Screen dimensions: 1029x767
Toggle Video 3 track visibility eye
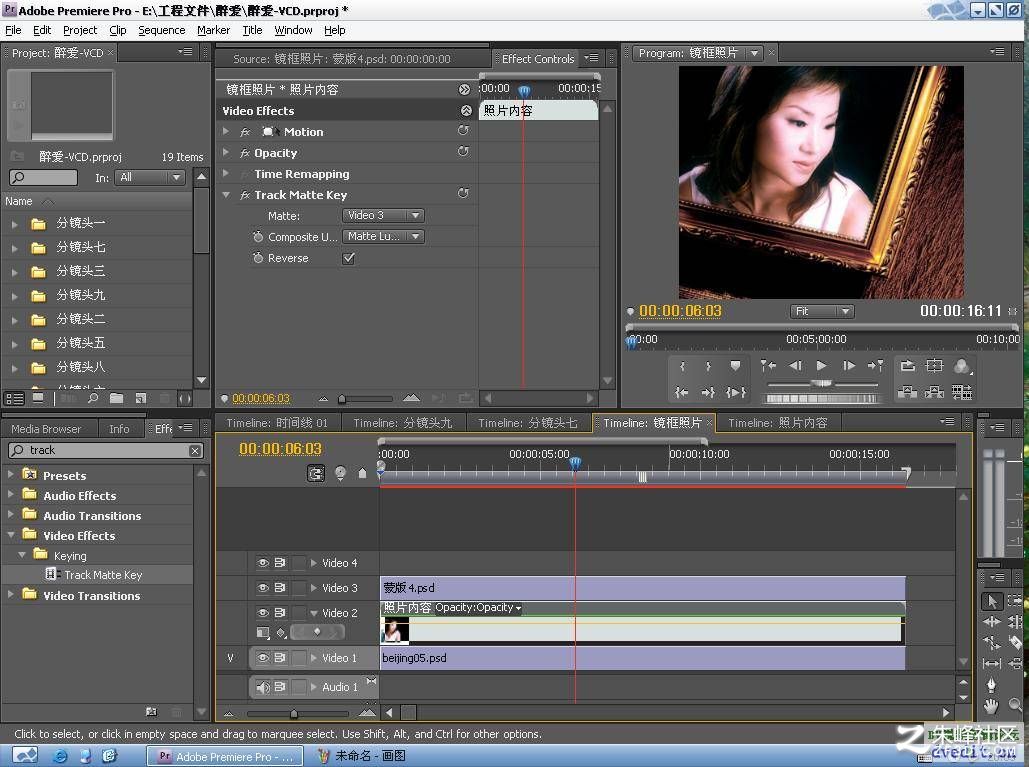click(262, 588)
